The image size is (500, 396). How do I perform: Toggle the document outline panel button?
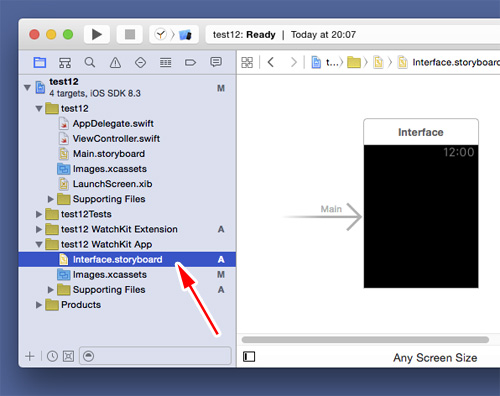click(x=249, y=357)
